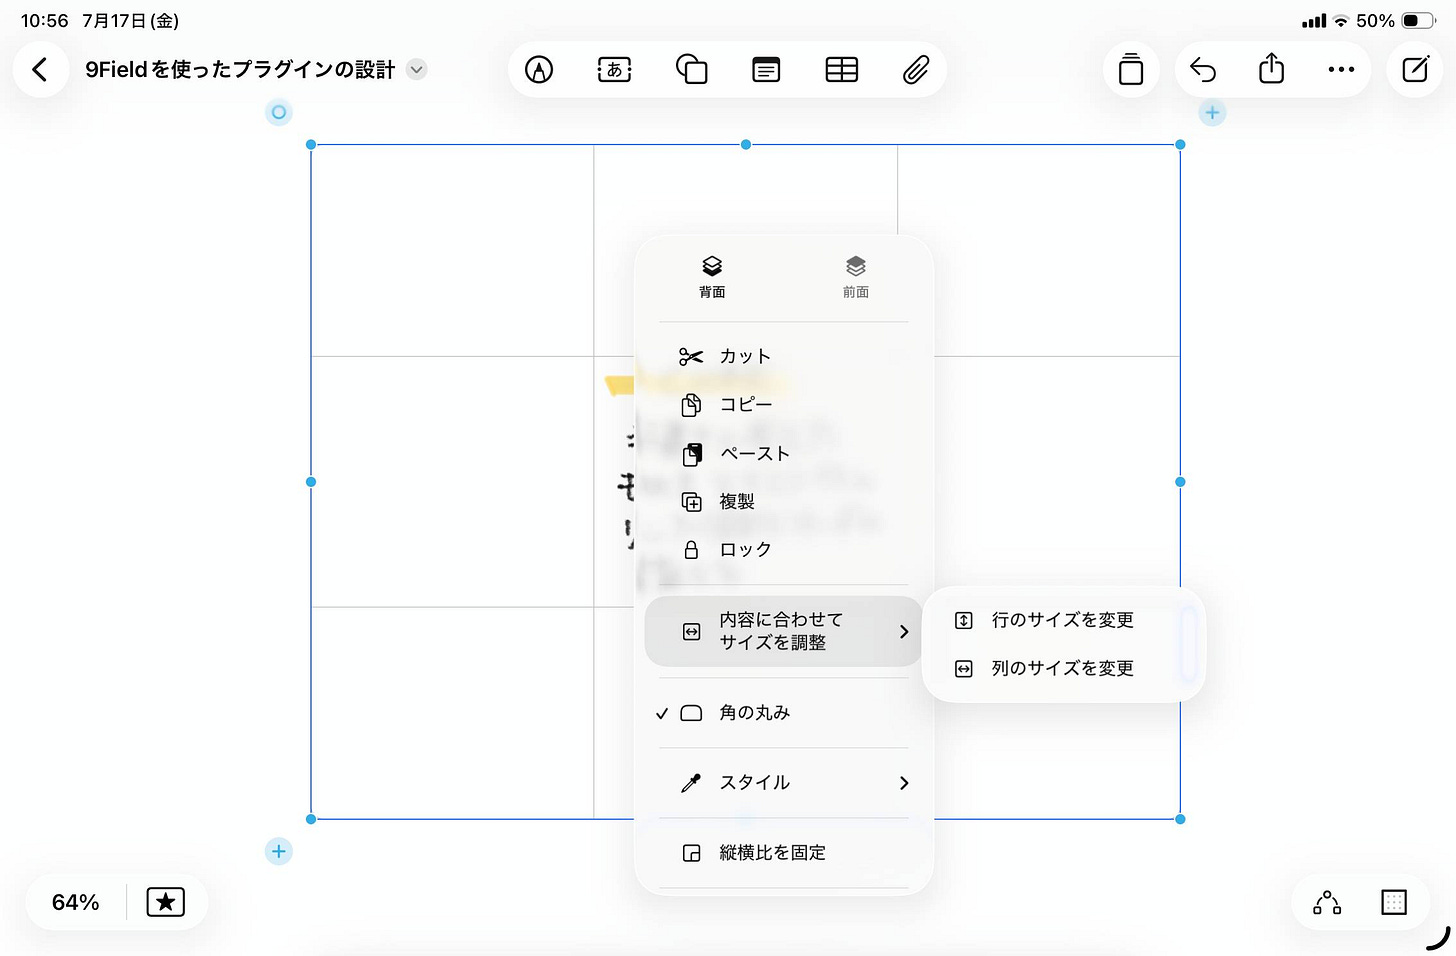
Task: Open the board title dropdown chevron
Action: coord(417,70)
